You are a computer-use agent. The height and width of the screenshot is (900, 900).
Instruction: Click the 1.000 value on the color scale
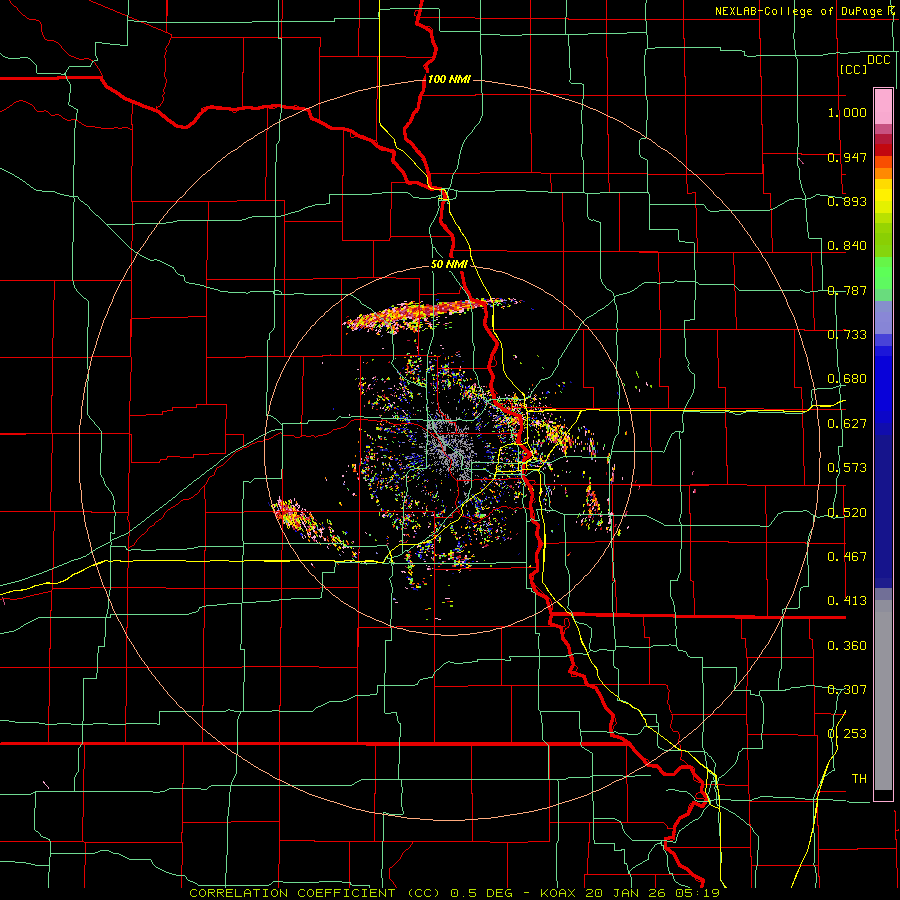coord(847,112)
